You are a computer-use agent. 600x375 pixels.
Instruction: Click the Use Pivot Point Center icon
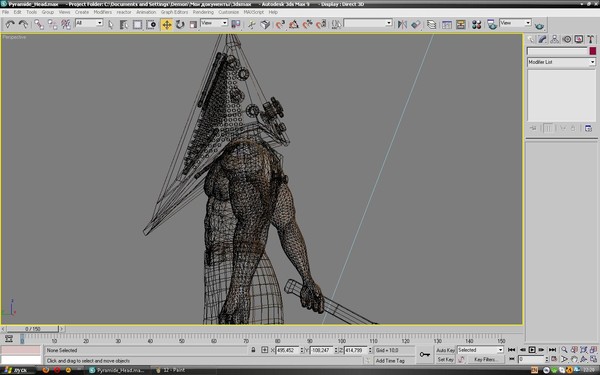point(236,24)
